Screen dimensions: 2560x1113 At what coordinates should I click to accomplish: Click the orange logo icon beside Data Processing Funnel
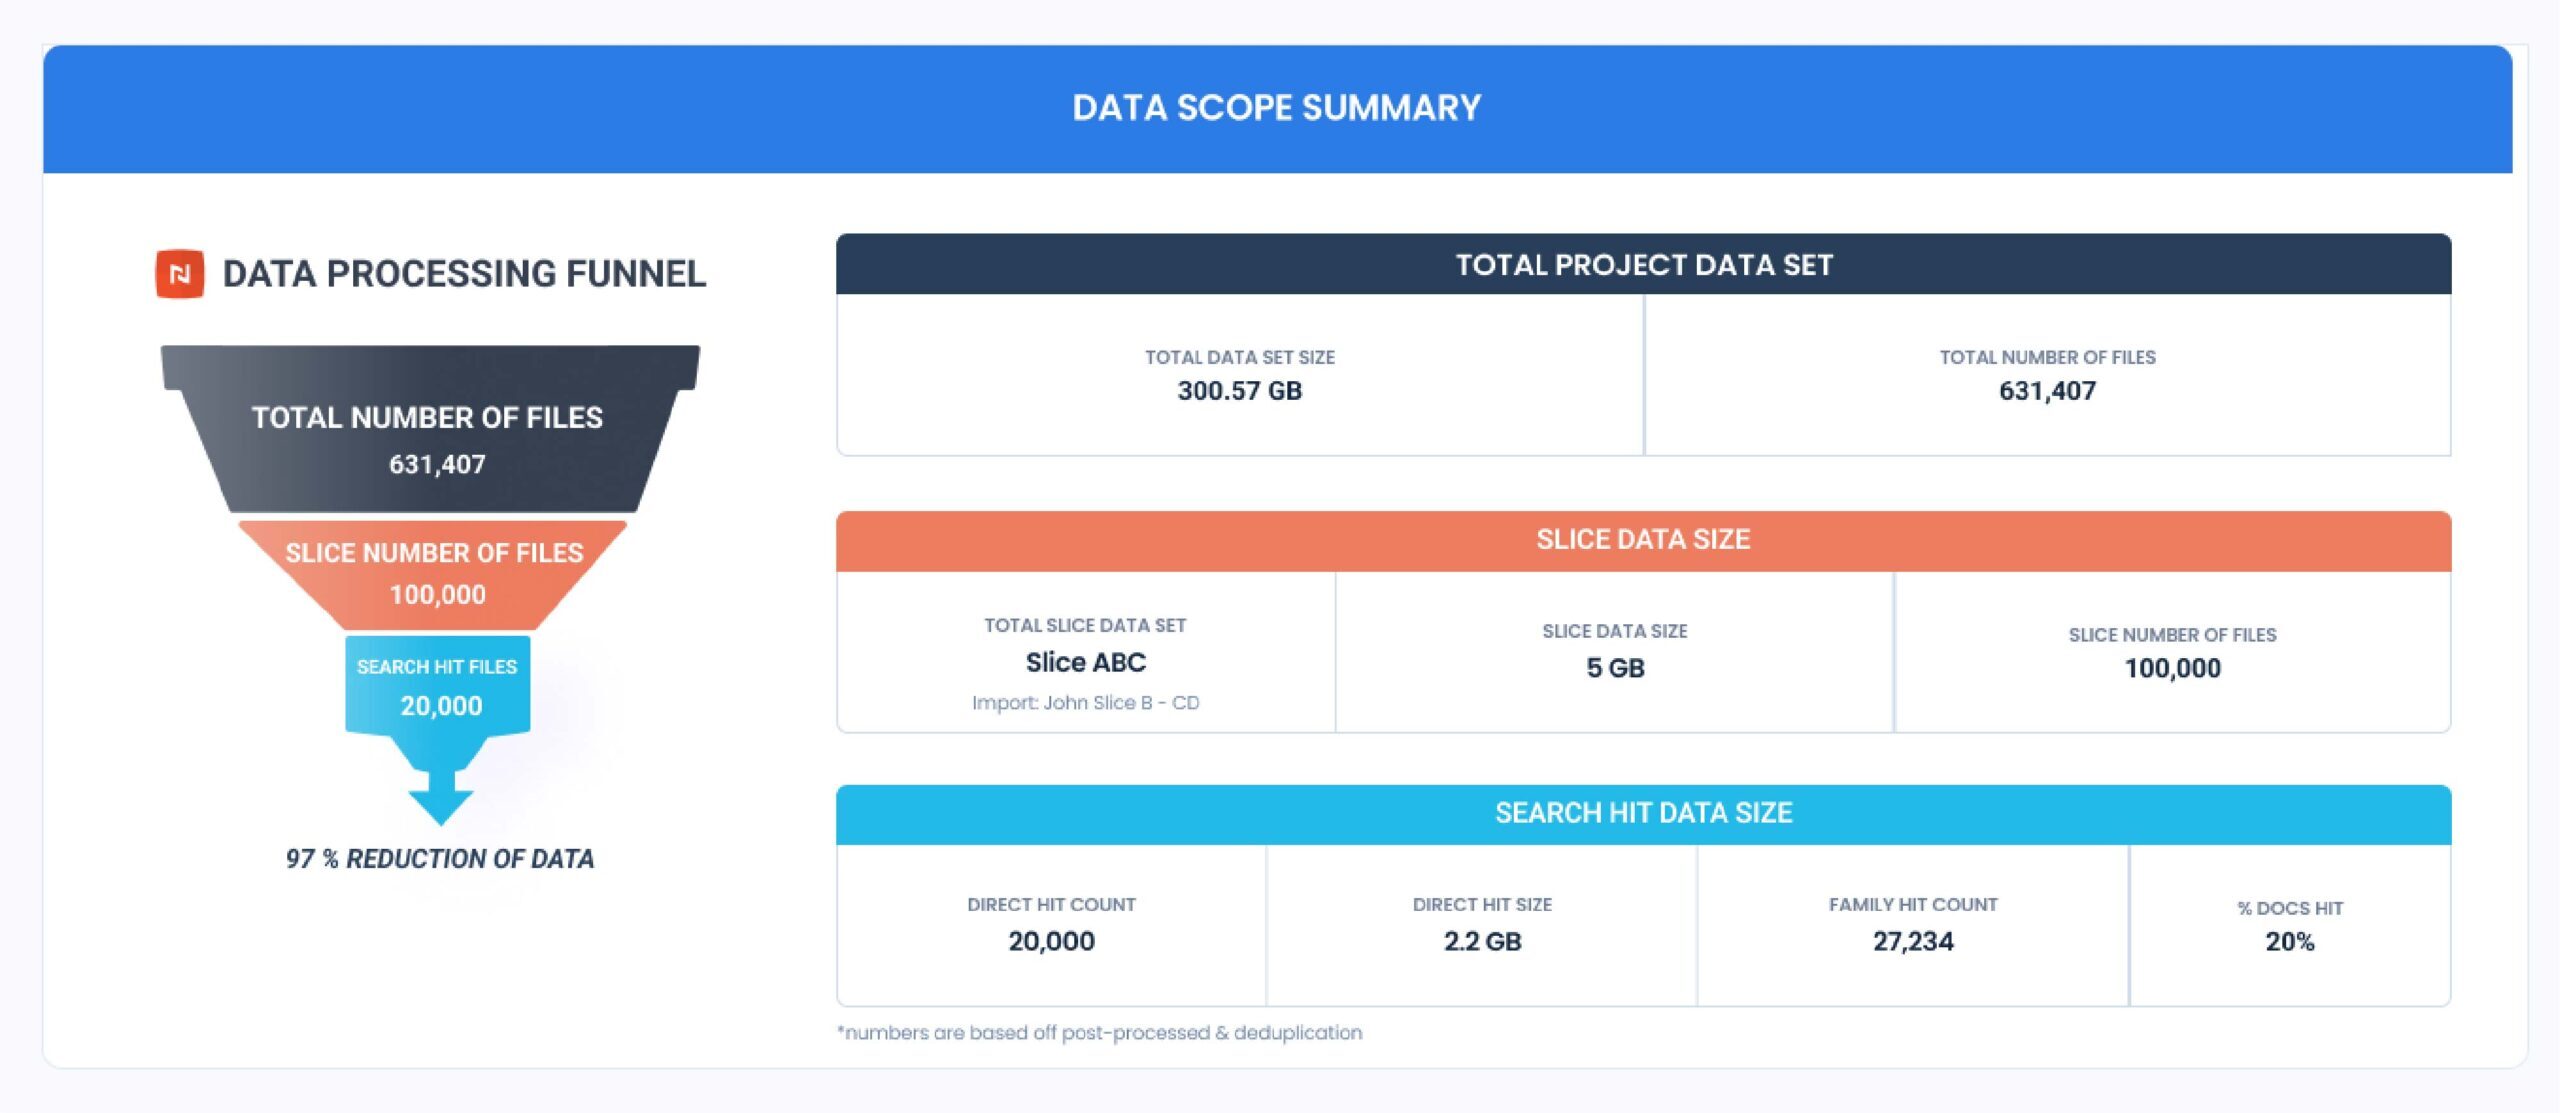[180, 274]
